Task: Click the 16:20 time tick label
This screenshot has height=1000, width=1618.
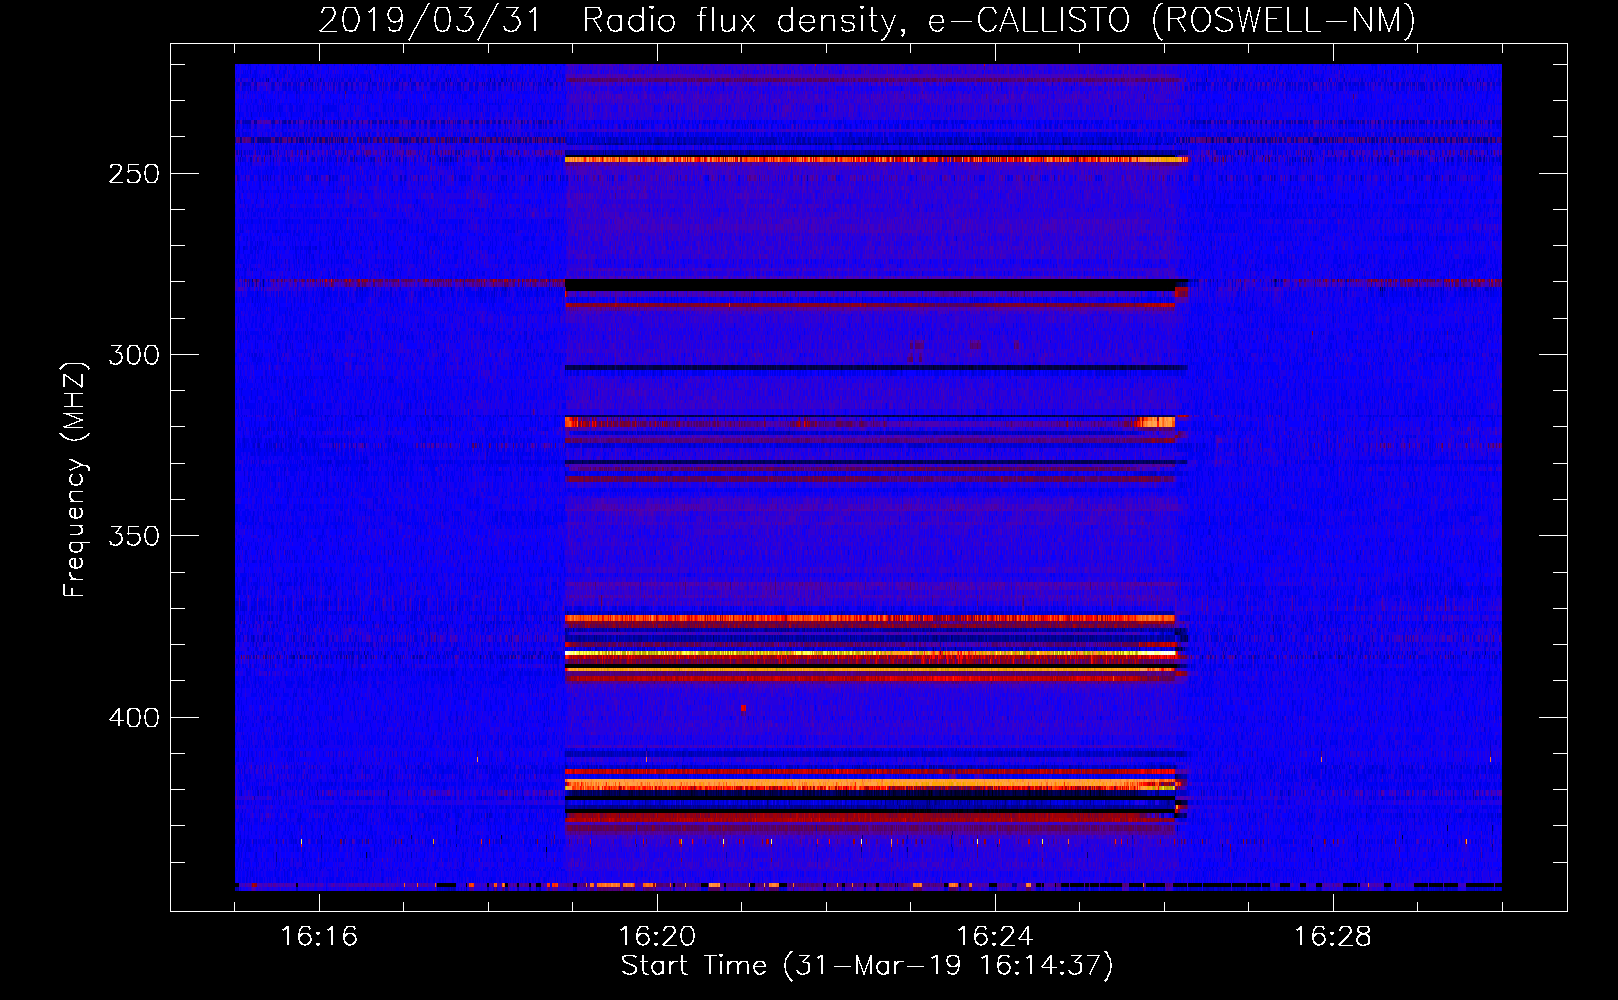Action: [x=657, y=937]
